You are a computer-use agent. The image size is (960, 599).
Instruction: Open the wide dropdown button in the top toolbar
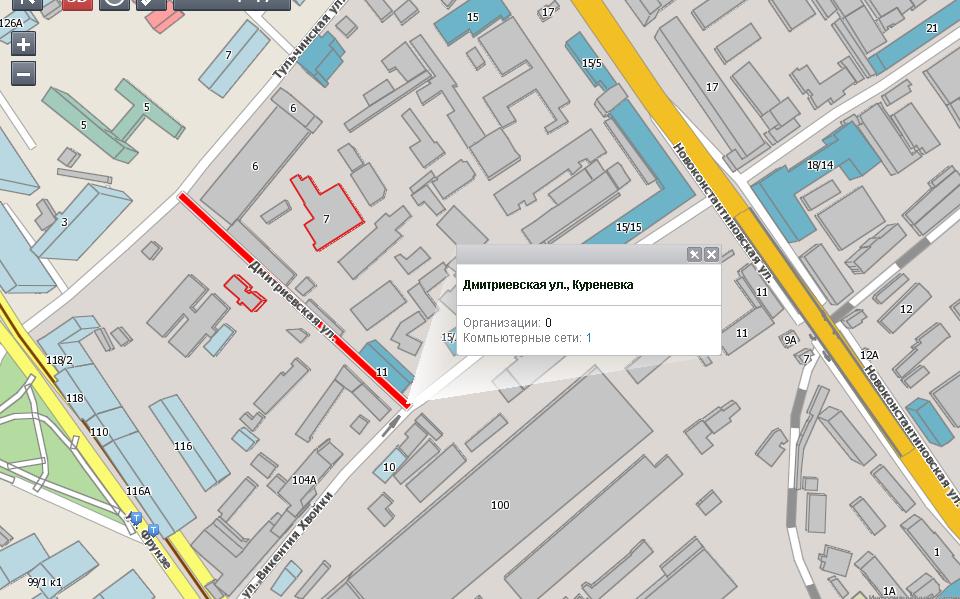click(x=232, y=3)
